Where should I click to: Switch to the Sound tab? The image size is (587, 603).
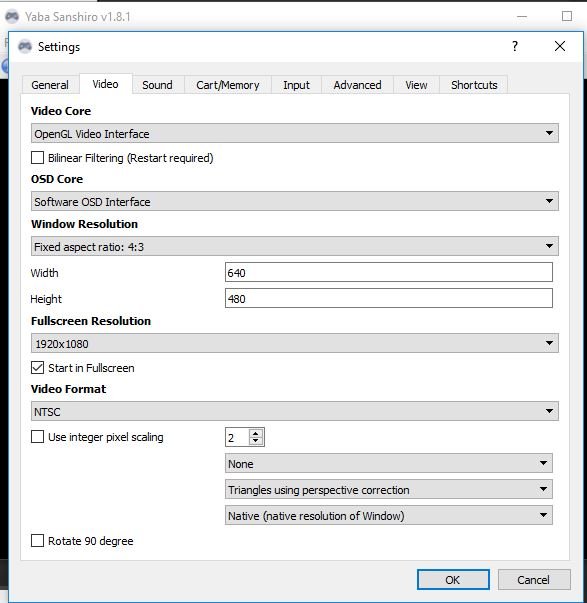click(157, 85)
